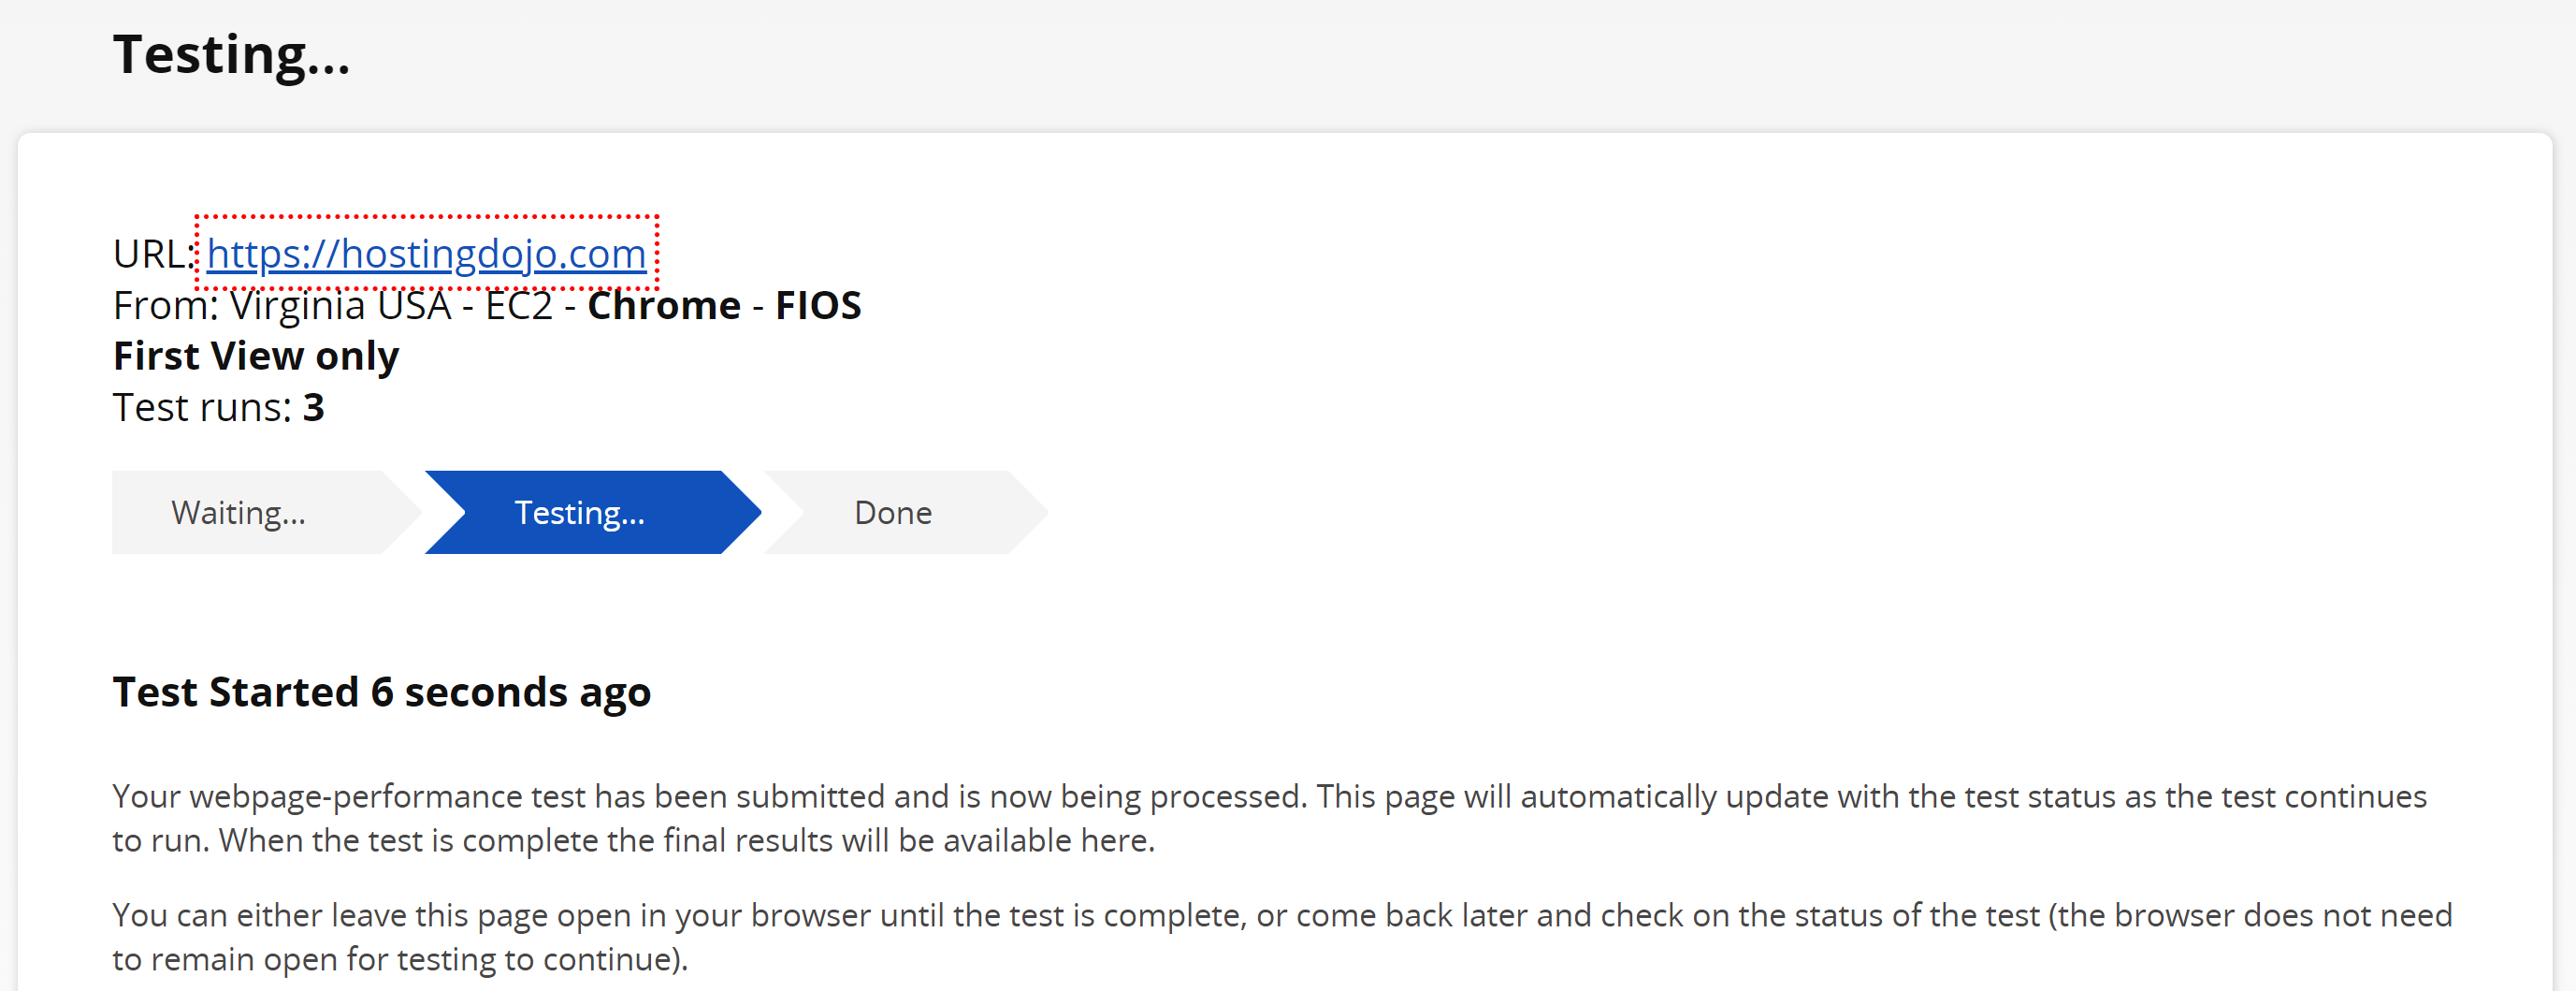Click the "First View only" text

coord(255,356)
